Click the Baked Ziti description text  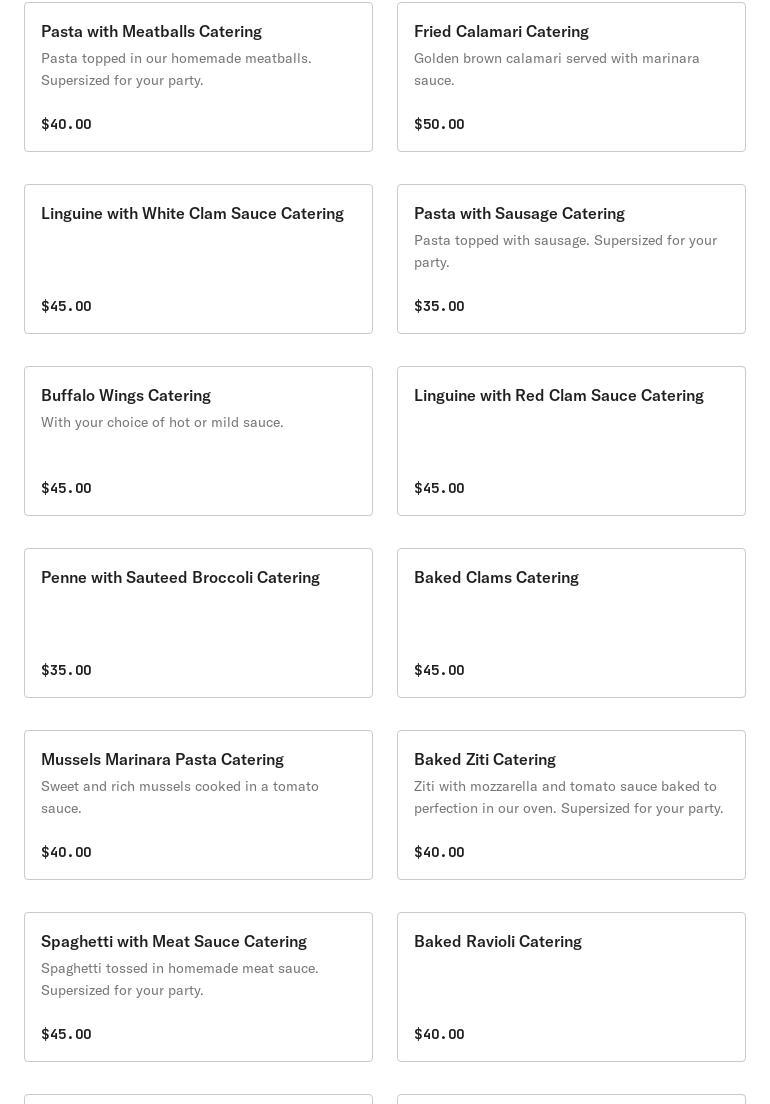pos(568,797)
